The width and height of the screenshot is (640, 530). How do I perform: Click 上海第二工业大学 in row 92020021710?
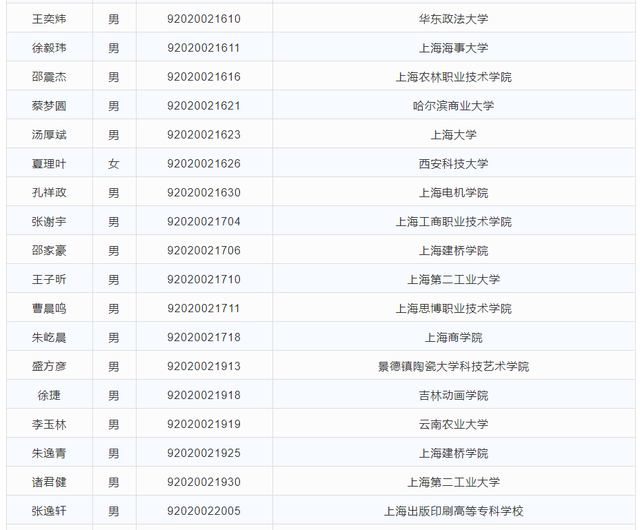click(x=453, y=280)
